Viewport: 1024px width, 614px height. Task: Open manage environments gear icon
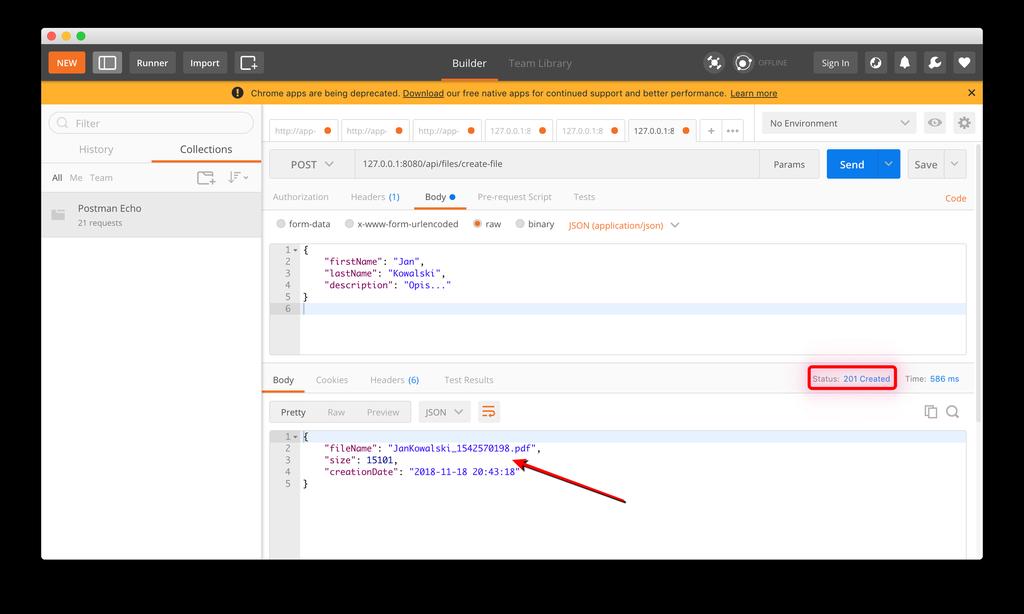tap(964, 123)
